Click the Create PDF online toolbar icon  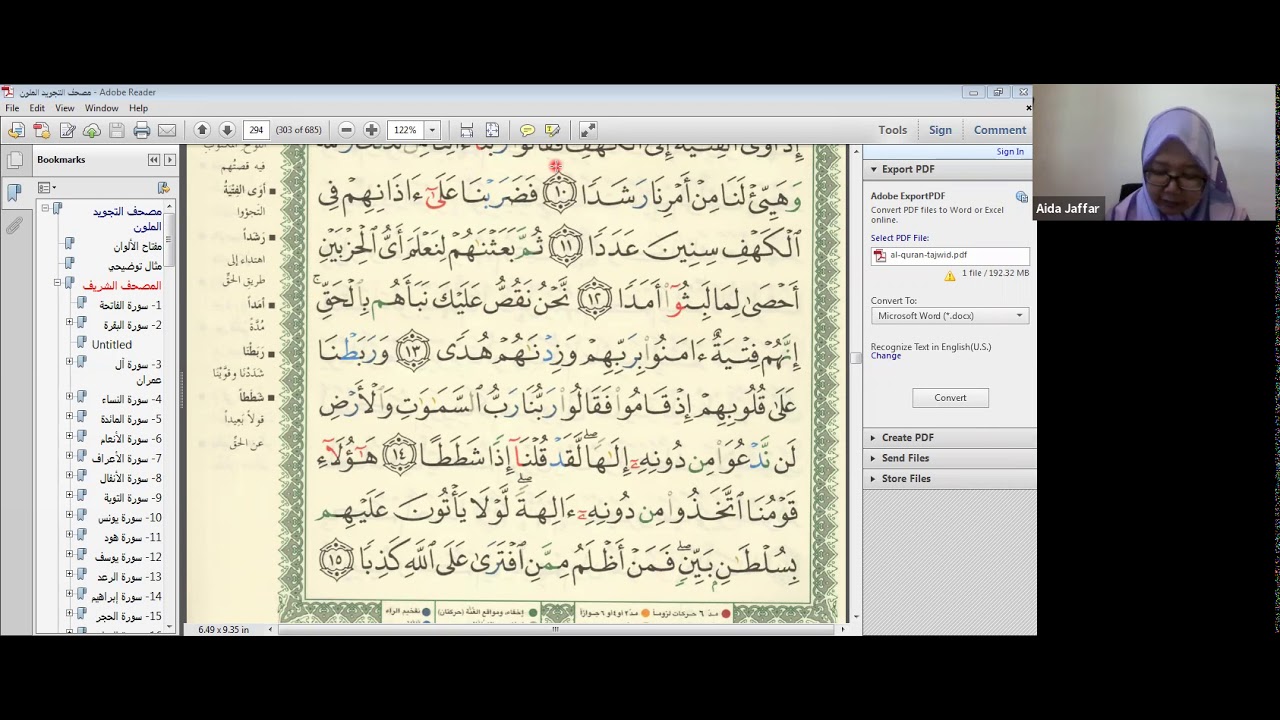[x=16, y=130]
